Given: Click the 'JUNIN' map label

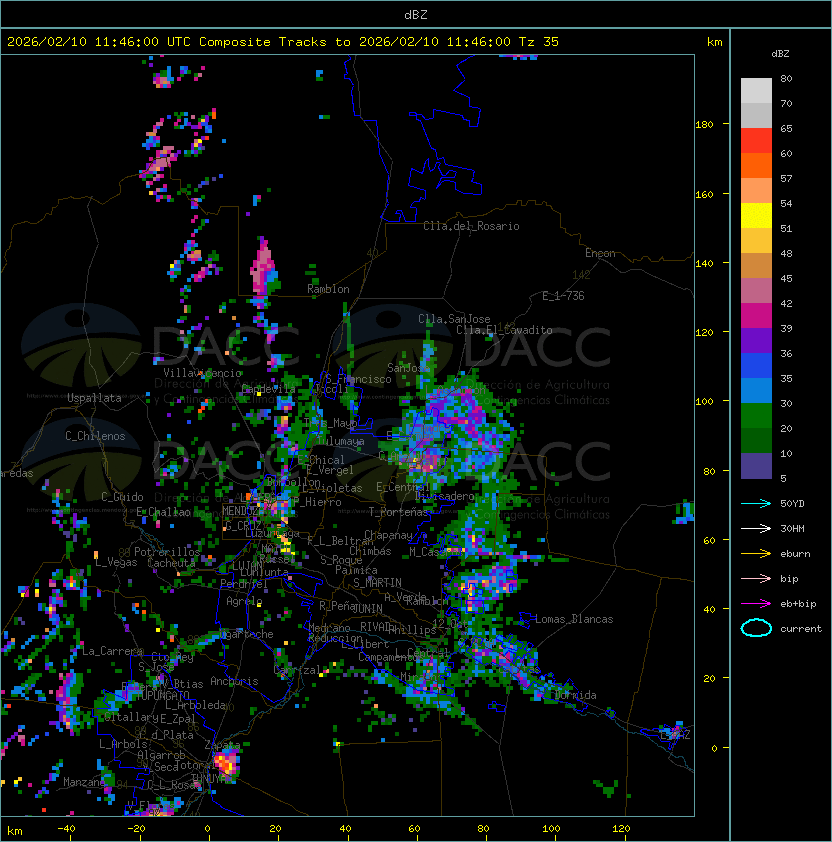Looking at the screenshot, I should point(367,608).
